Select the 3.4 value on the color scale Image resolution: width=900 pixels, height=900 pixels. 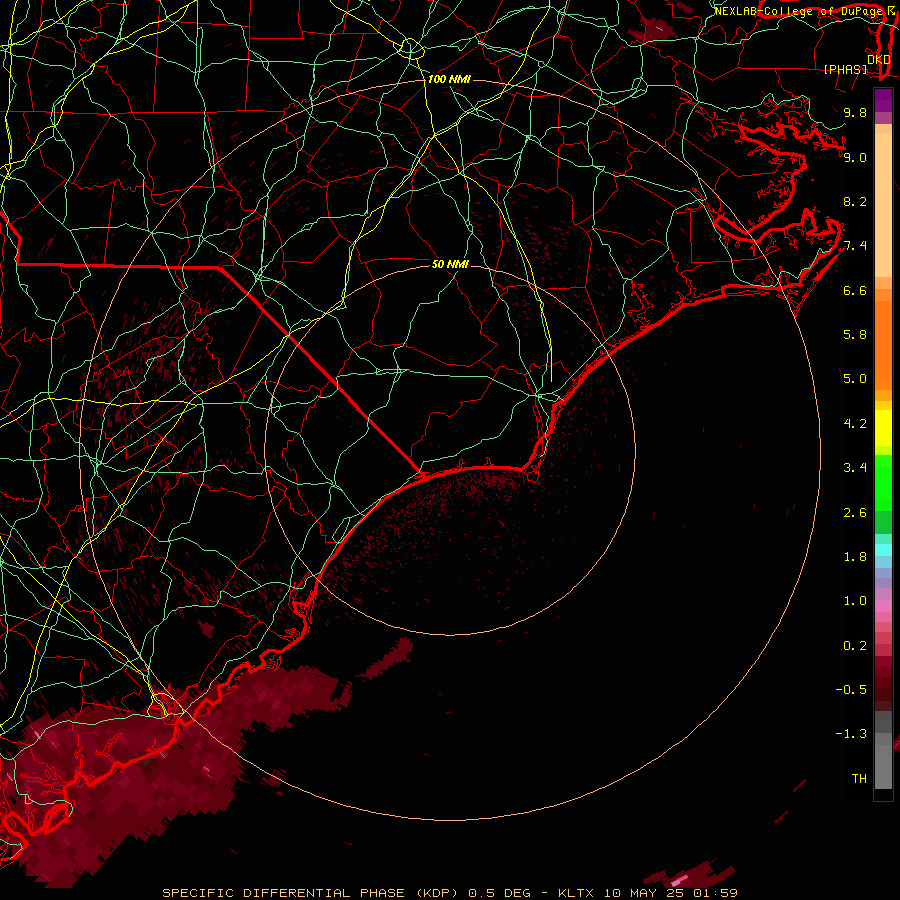tap(855, 468)
